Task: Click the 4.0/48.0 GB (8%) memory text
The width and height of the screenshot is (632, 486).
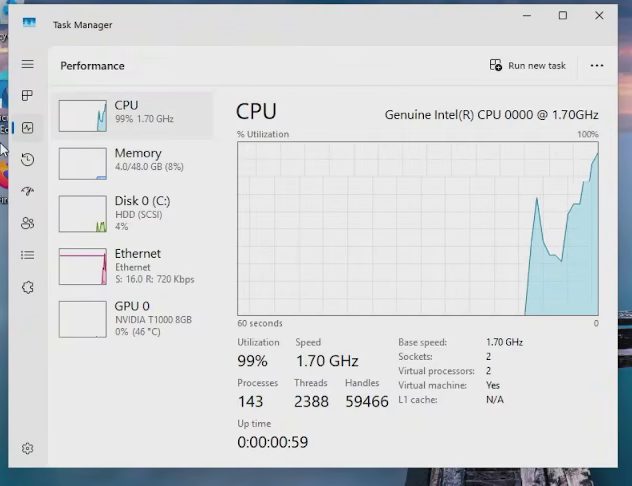Action: 149,167
